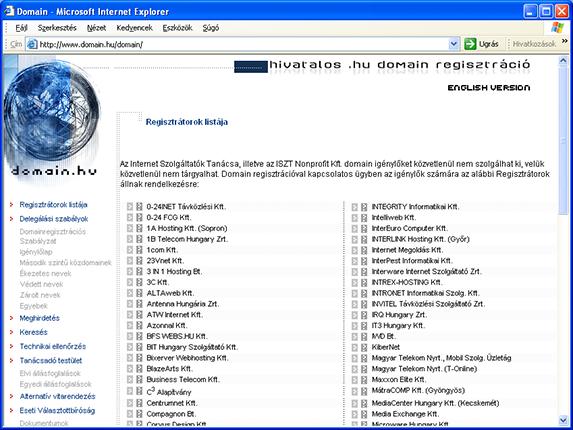Click the arrow icon beside ATW Internet Kft.

click(130, 315)
